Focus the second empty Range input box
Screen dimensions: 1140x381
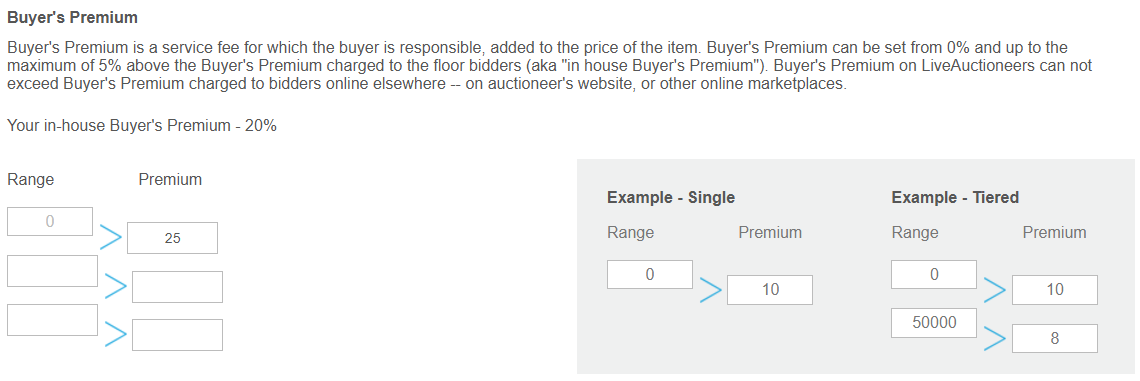click(x=52, y=270)
